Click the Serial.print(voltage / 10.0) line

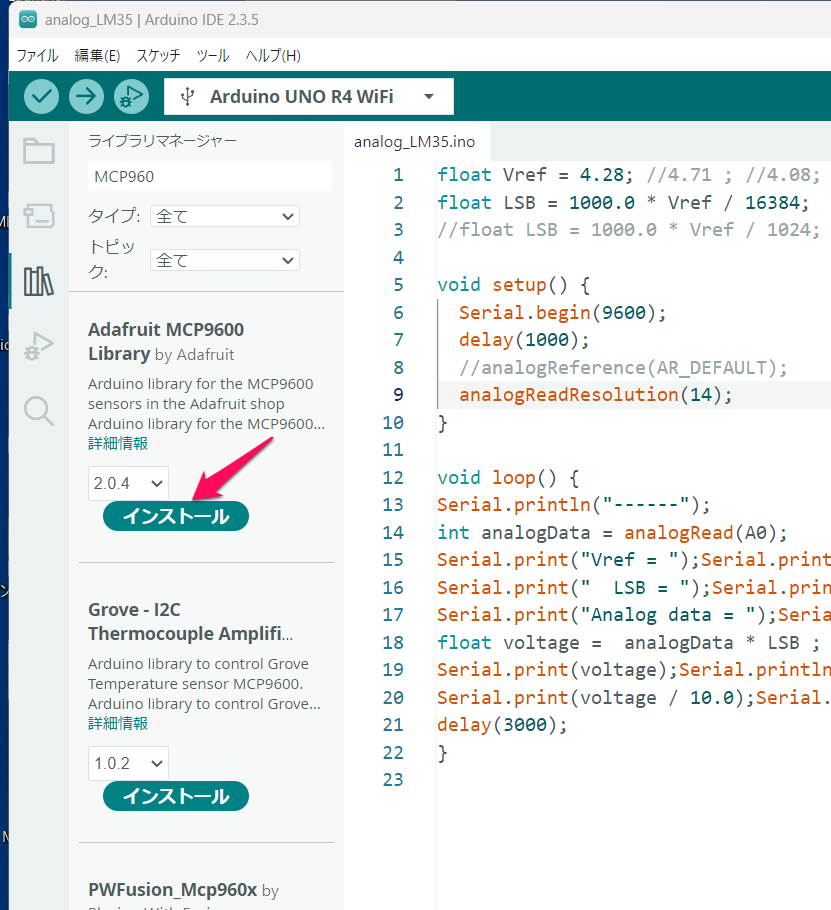coord(634,697)
